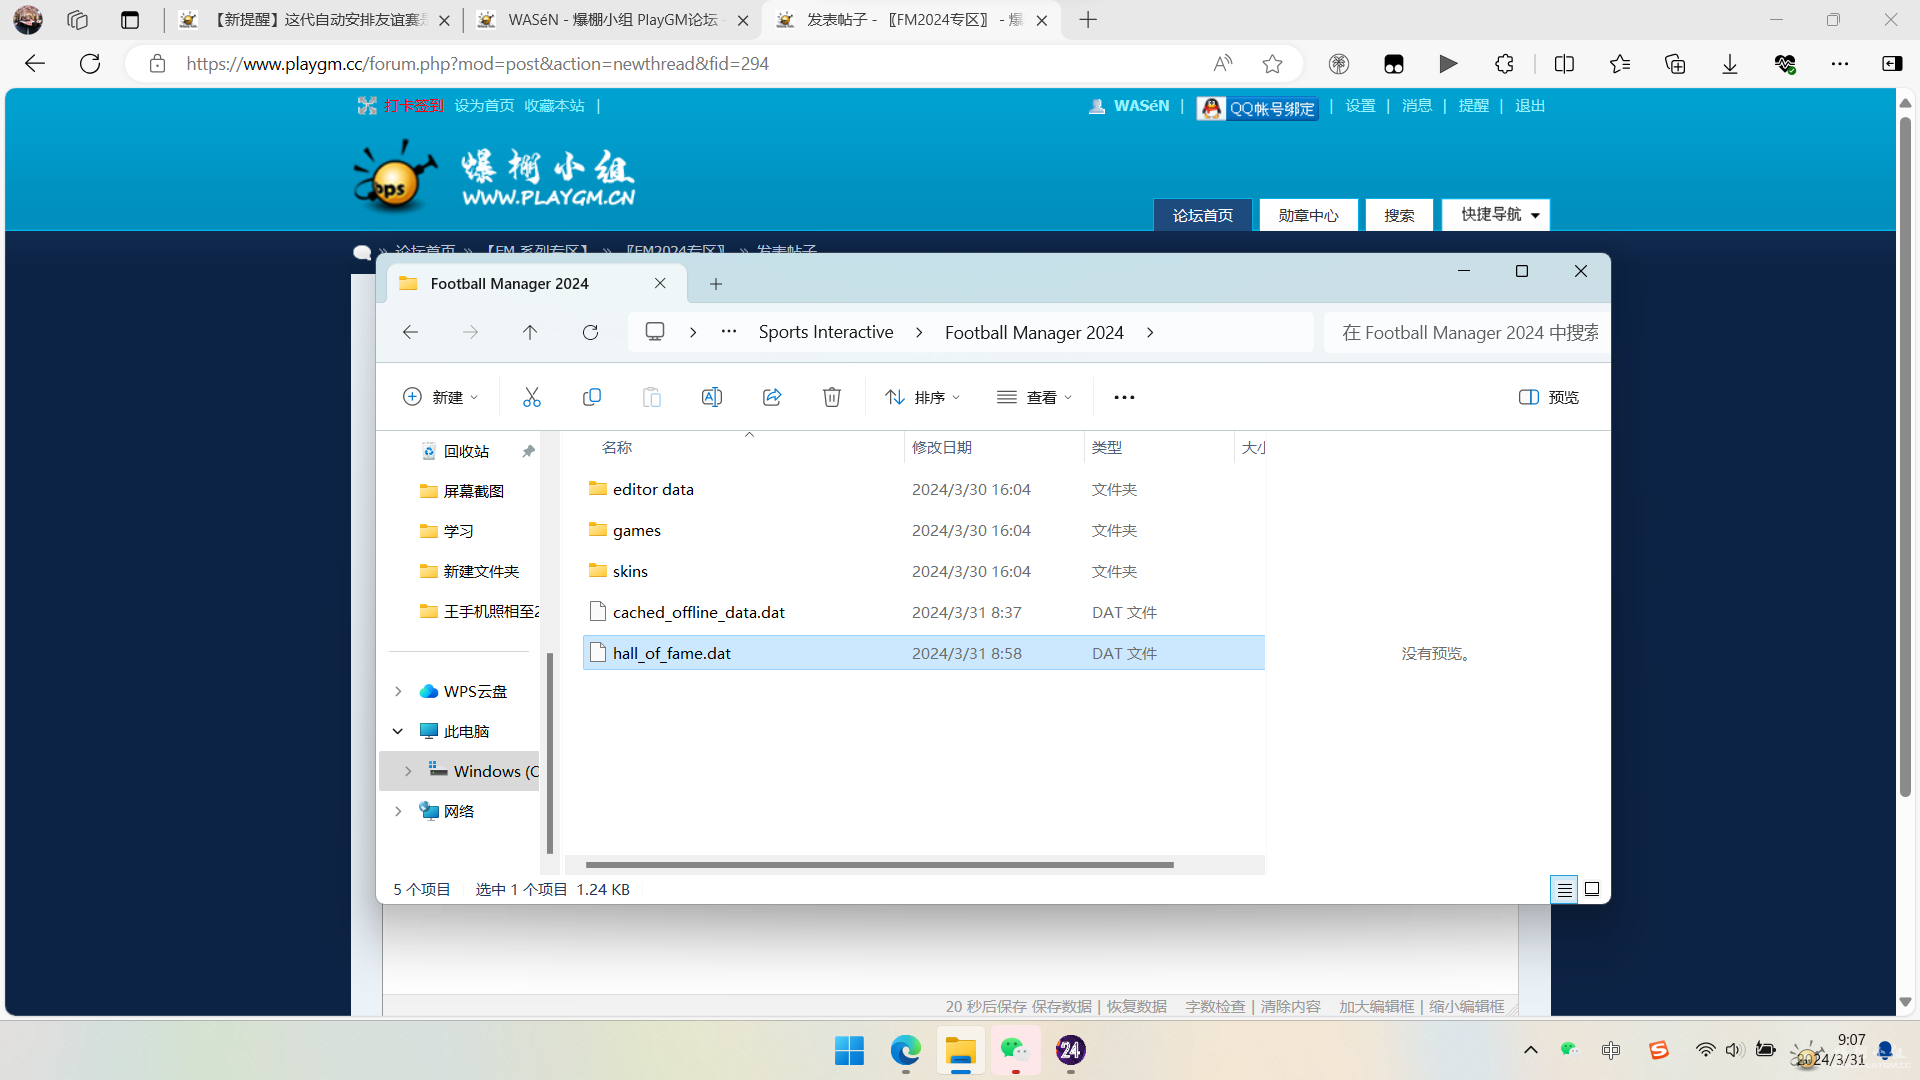Expand the 网络 tree node
Image resolution: width=1920 pixels, height=1080 pixels.
coord(398,811)
